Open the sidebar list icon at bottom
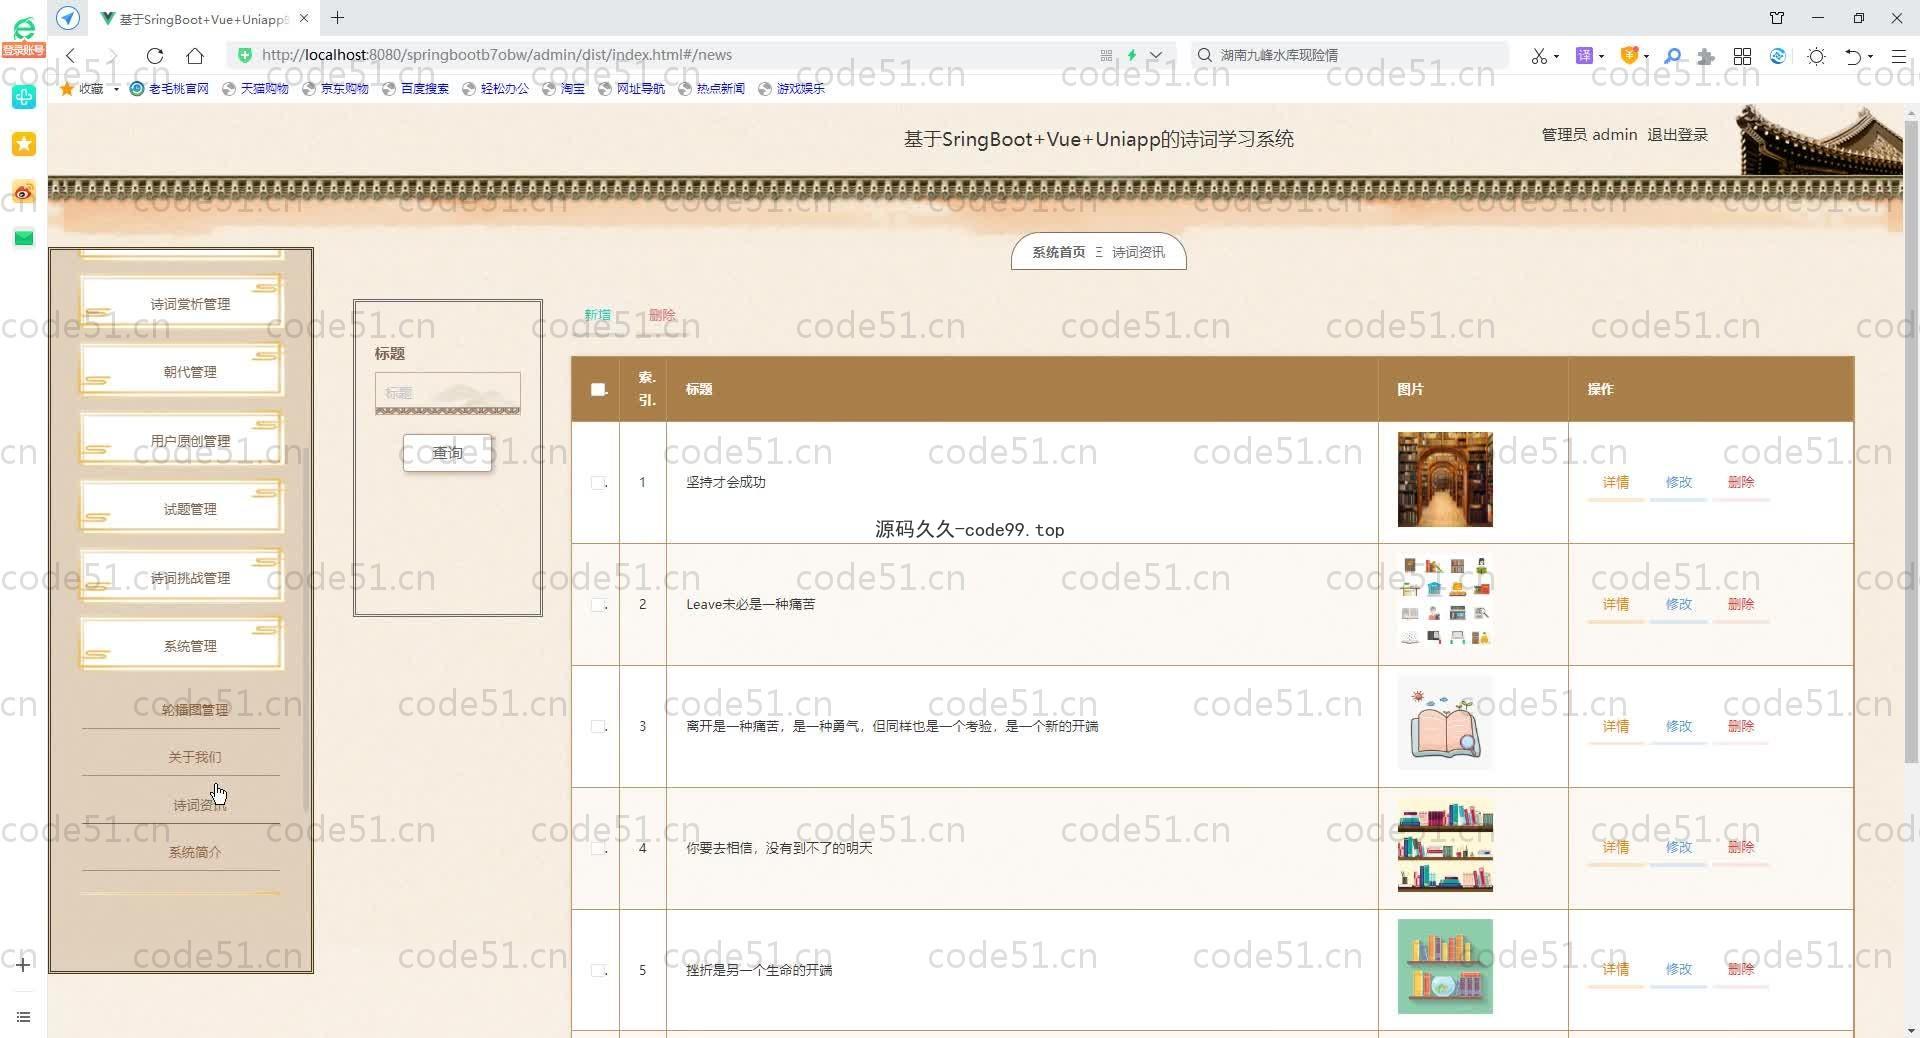 coord(23,1017)
